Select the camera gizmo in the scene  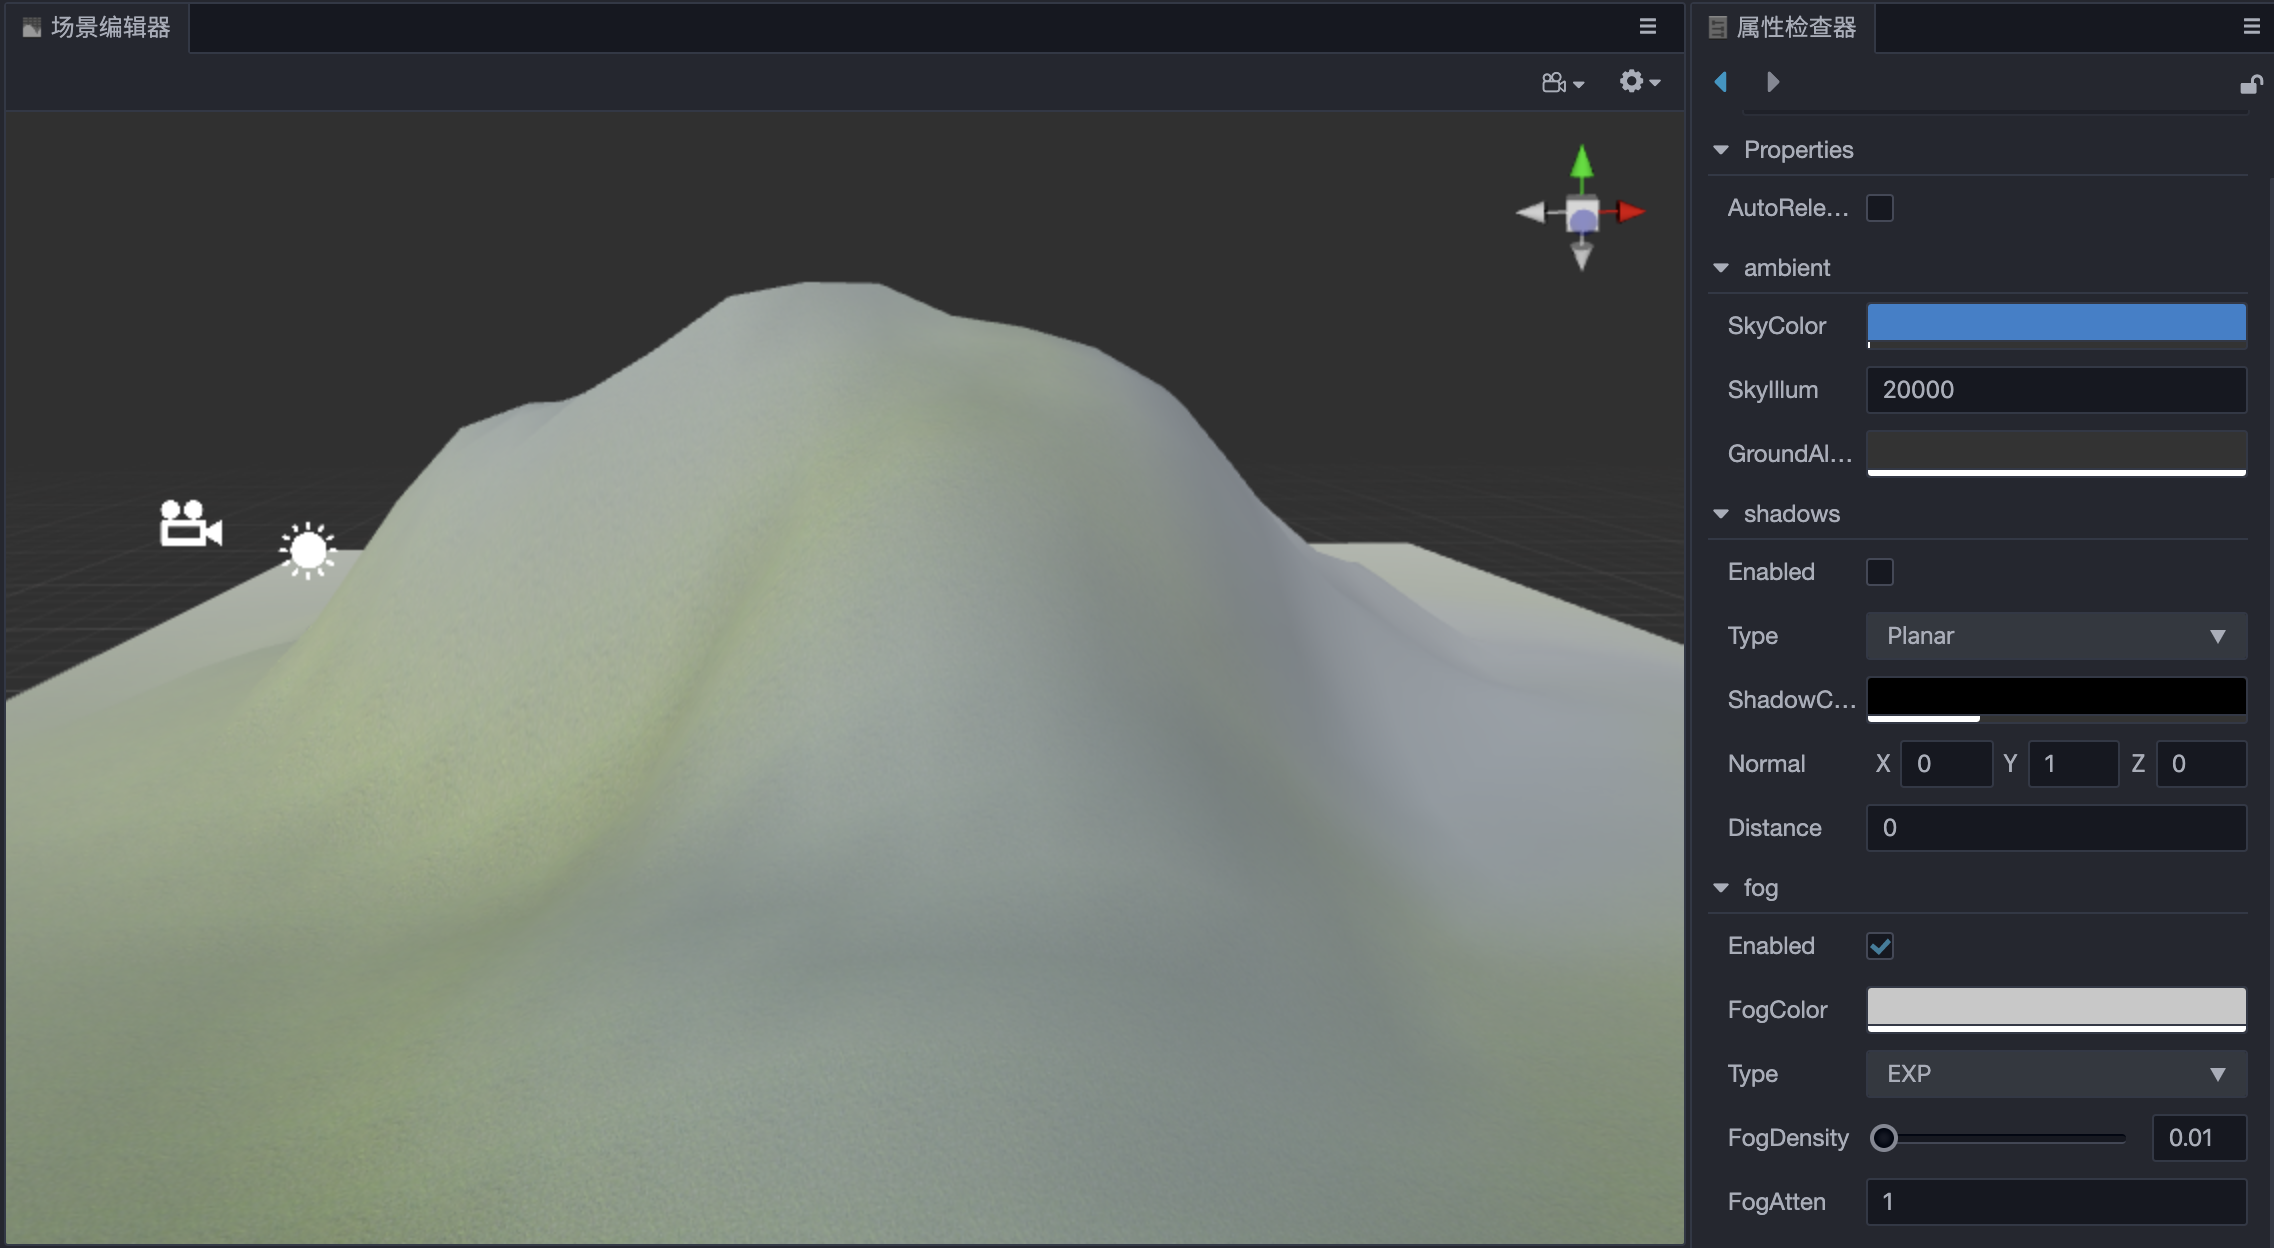click(x=190, y=523)
